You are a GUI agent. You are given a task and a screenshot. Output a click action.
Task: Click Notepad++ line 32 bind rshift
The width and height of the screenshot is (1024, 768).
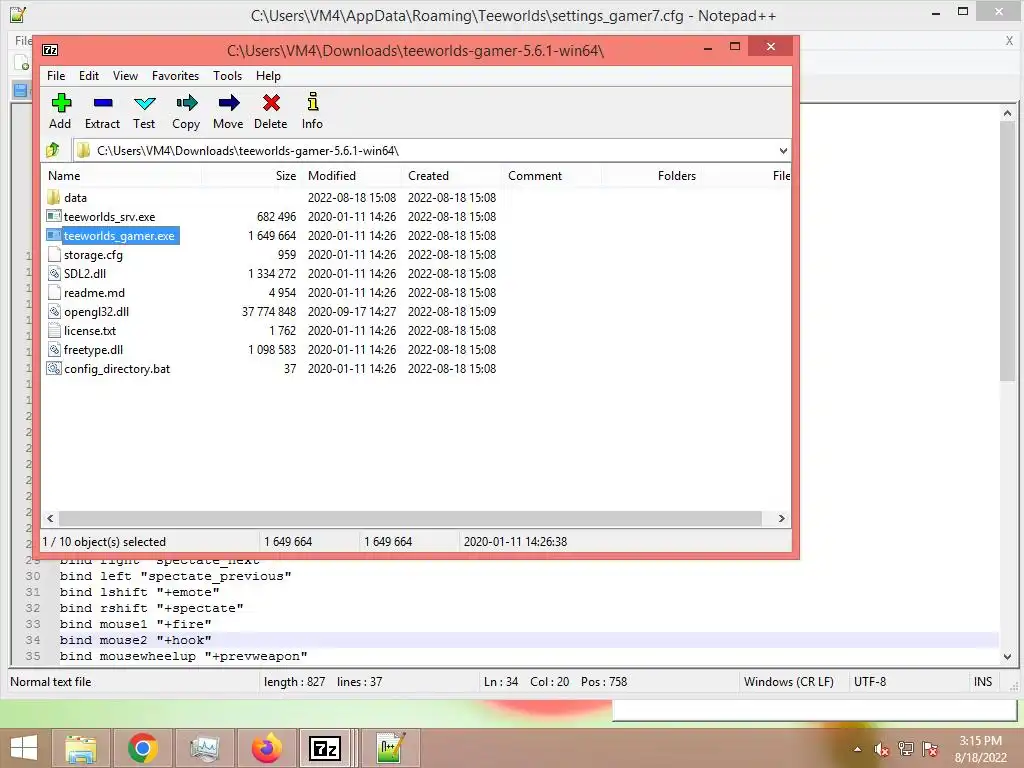[152, 608]
